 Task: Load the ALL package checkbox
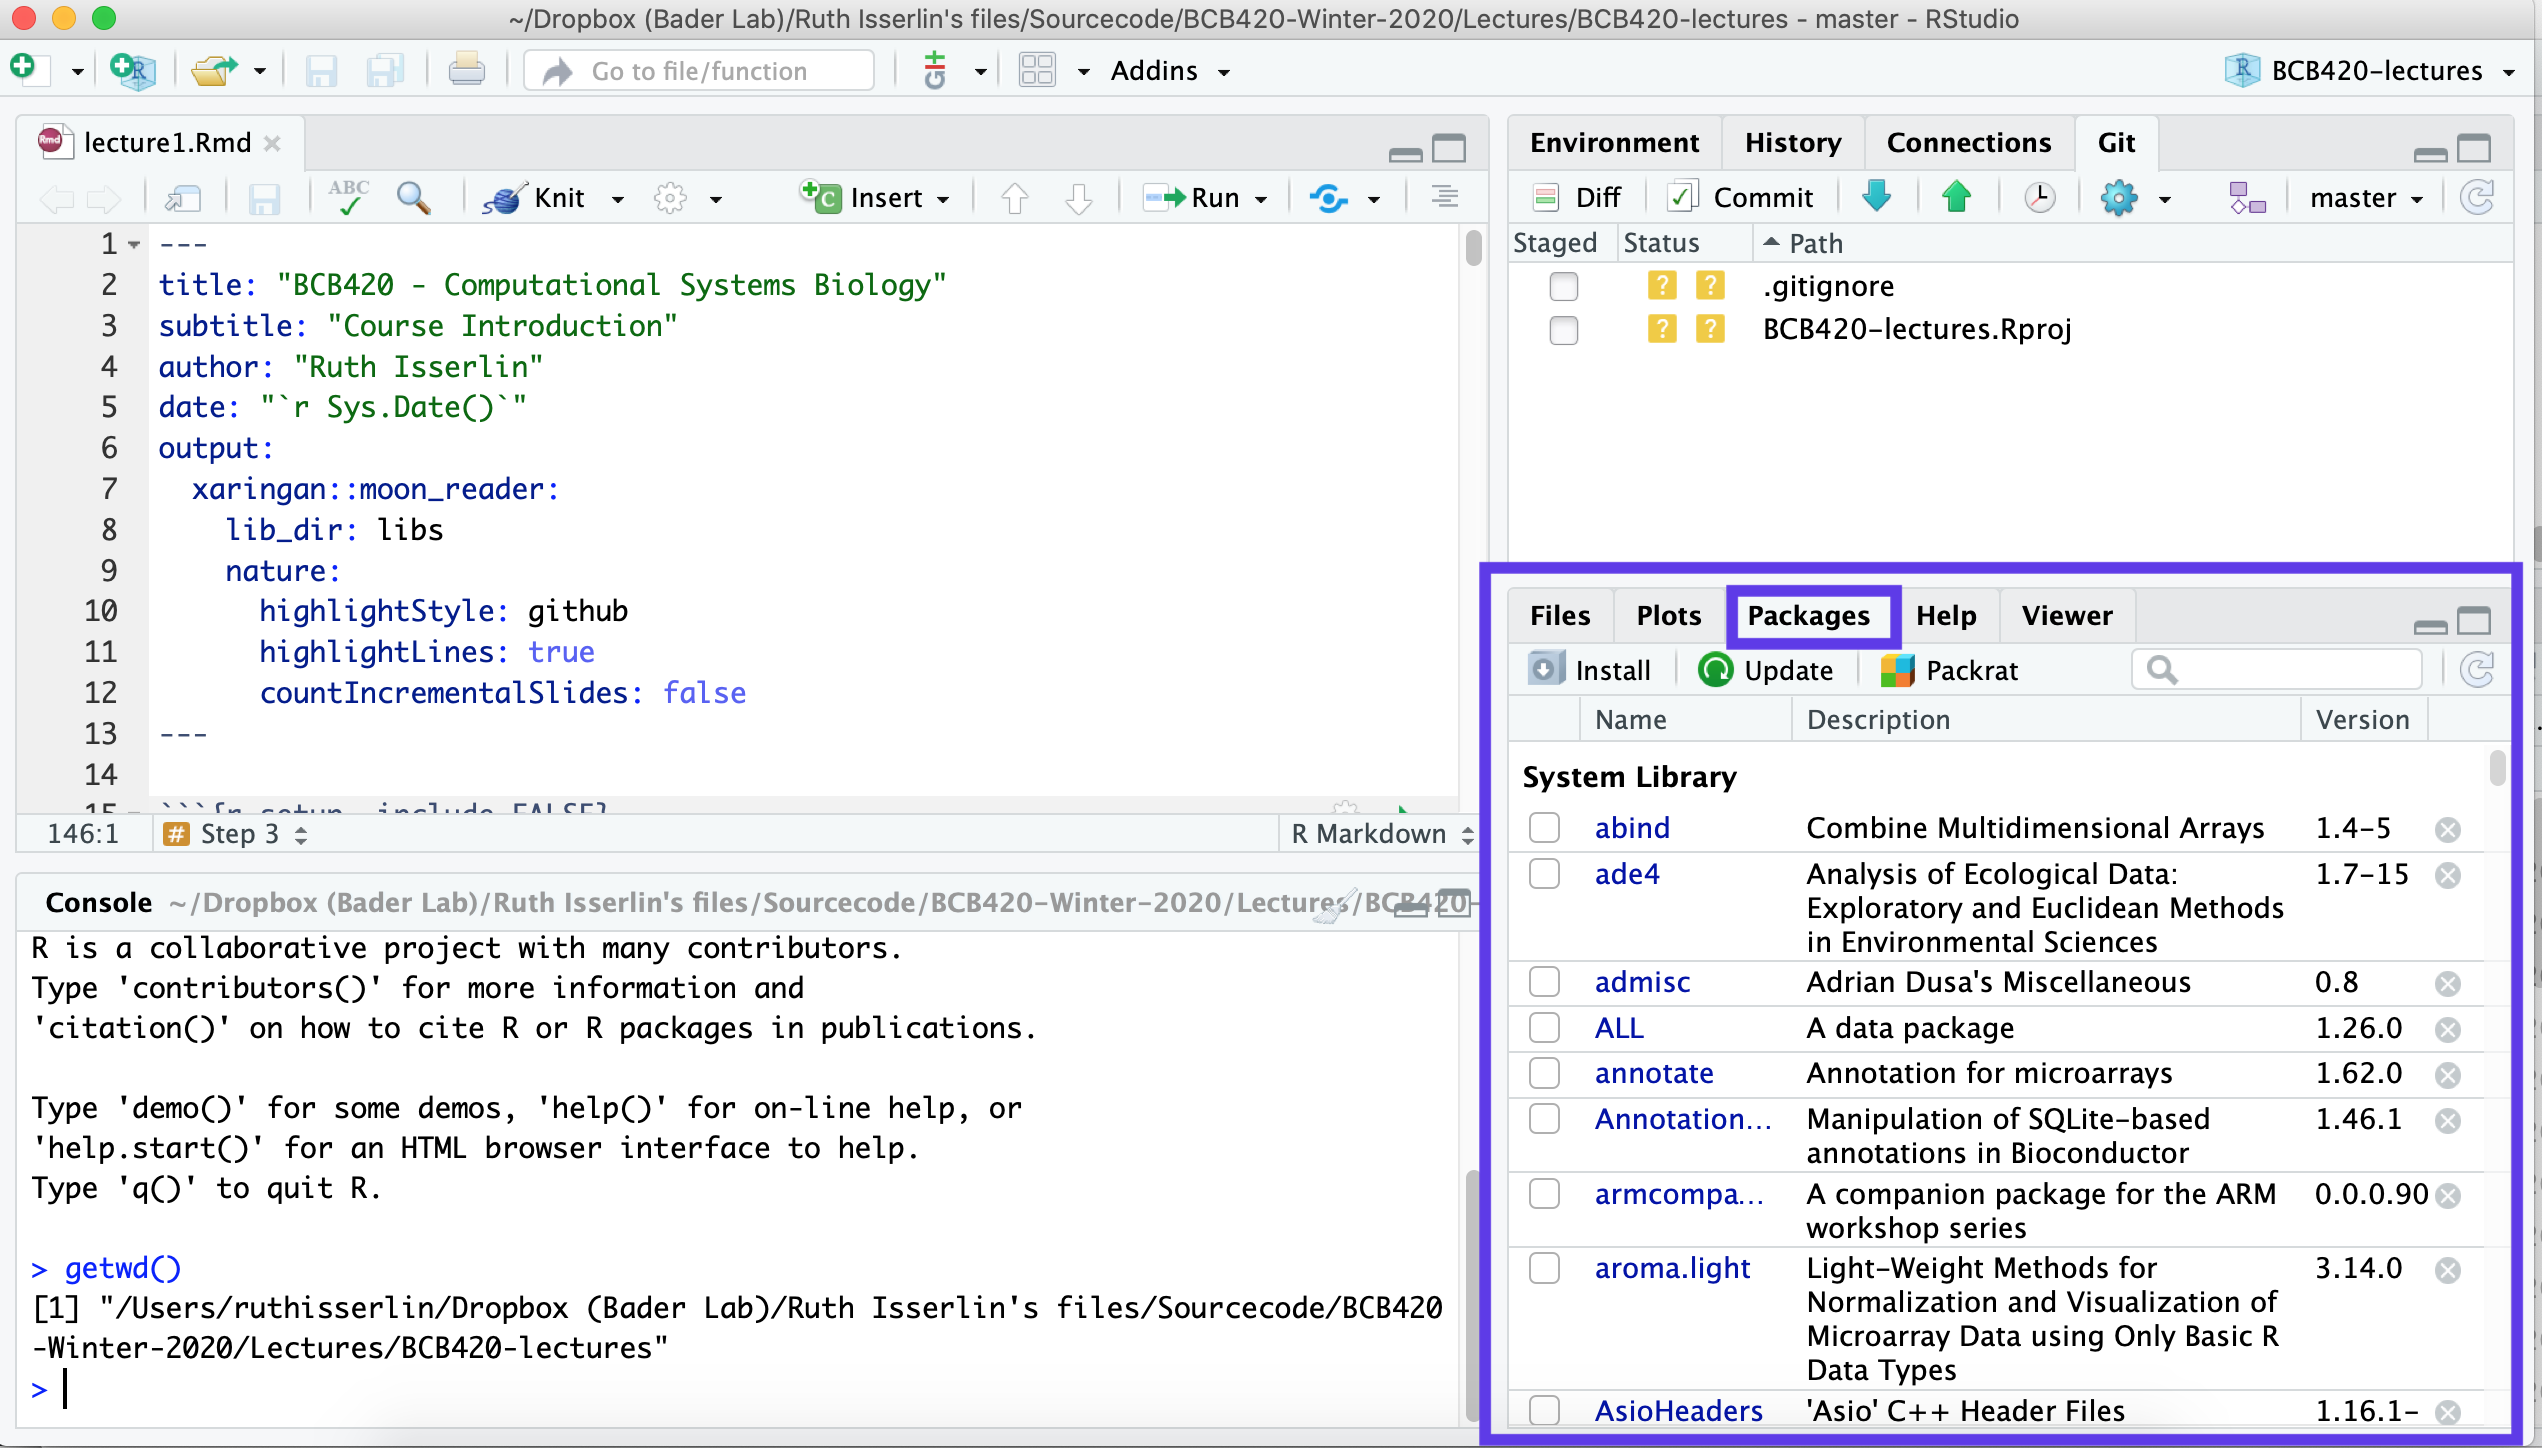[x=1544, y=1028]
